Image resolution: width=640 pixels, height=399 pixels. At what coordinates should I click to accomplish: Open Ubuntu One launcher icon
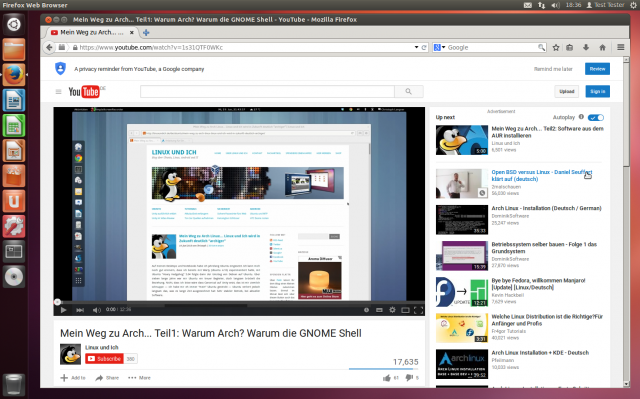pos(14,201)
